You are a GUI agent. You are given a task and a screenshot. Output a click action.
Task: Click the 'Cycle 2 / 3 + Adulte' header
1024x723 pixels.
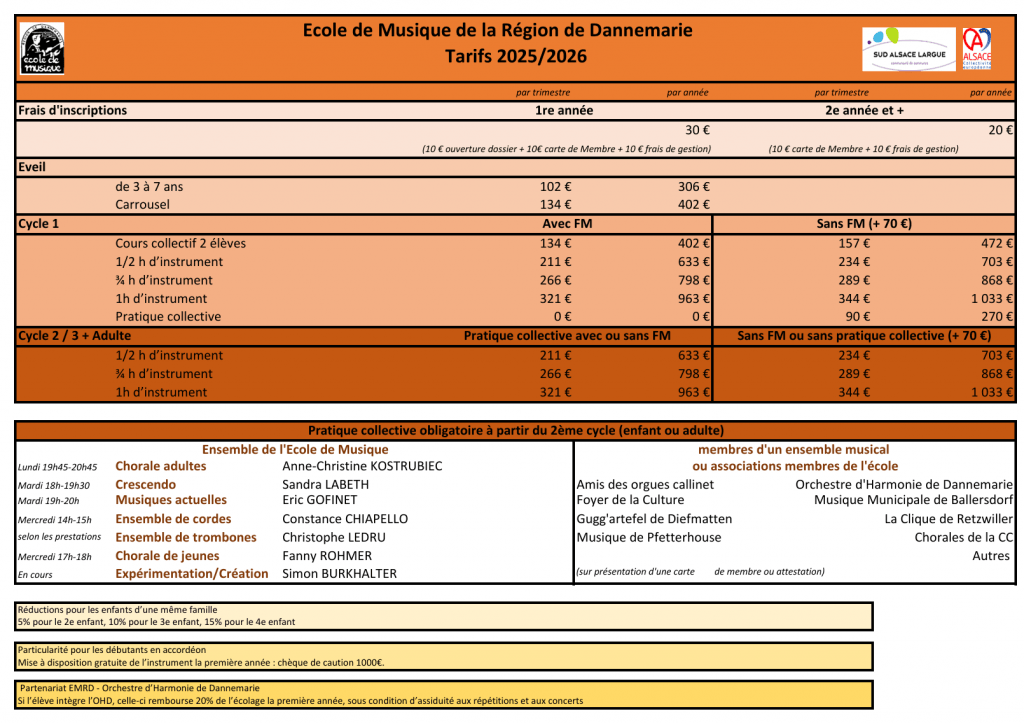[75, 336]
